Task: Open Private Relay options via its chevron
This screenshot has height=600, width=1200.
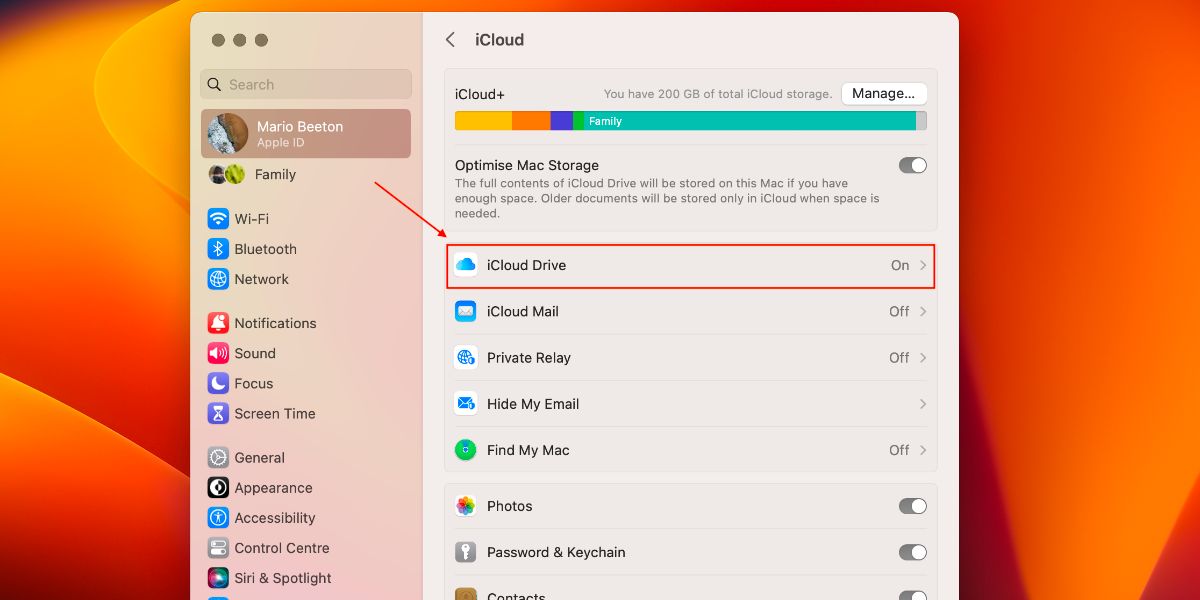Action: click(x=922, y=357)
